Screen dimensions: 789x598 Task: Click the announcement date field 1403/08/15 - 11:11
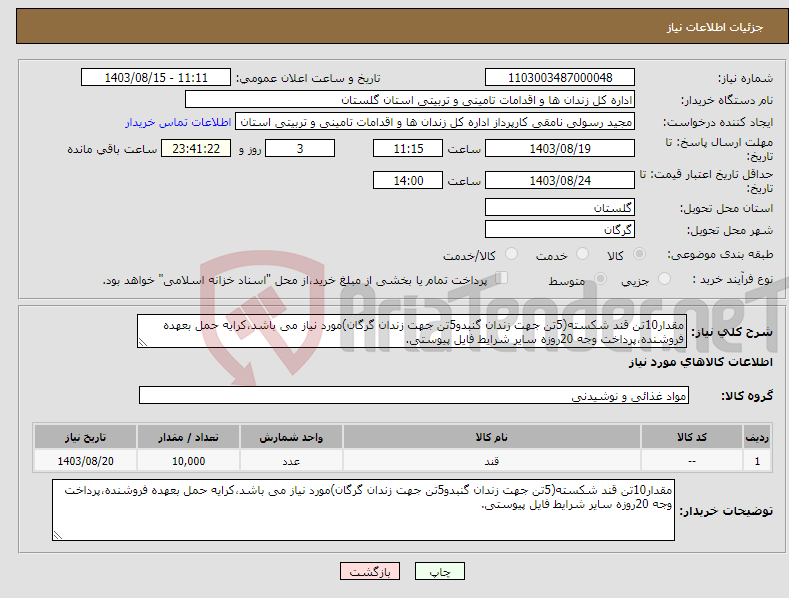155,78
